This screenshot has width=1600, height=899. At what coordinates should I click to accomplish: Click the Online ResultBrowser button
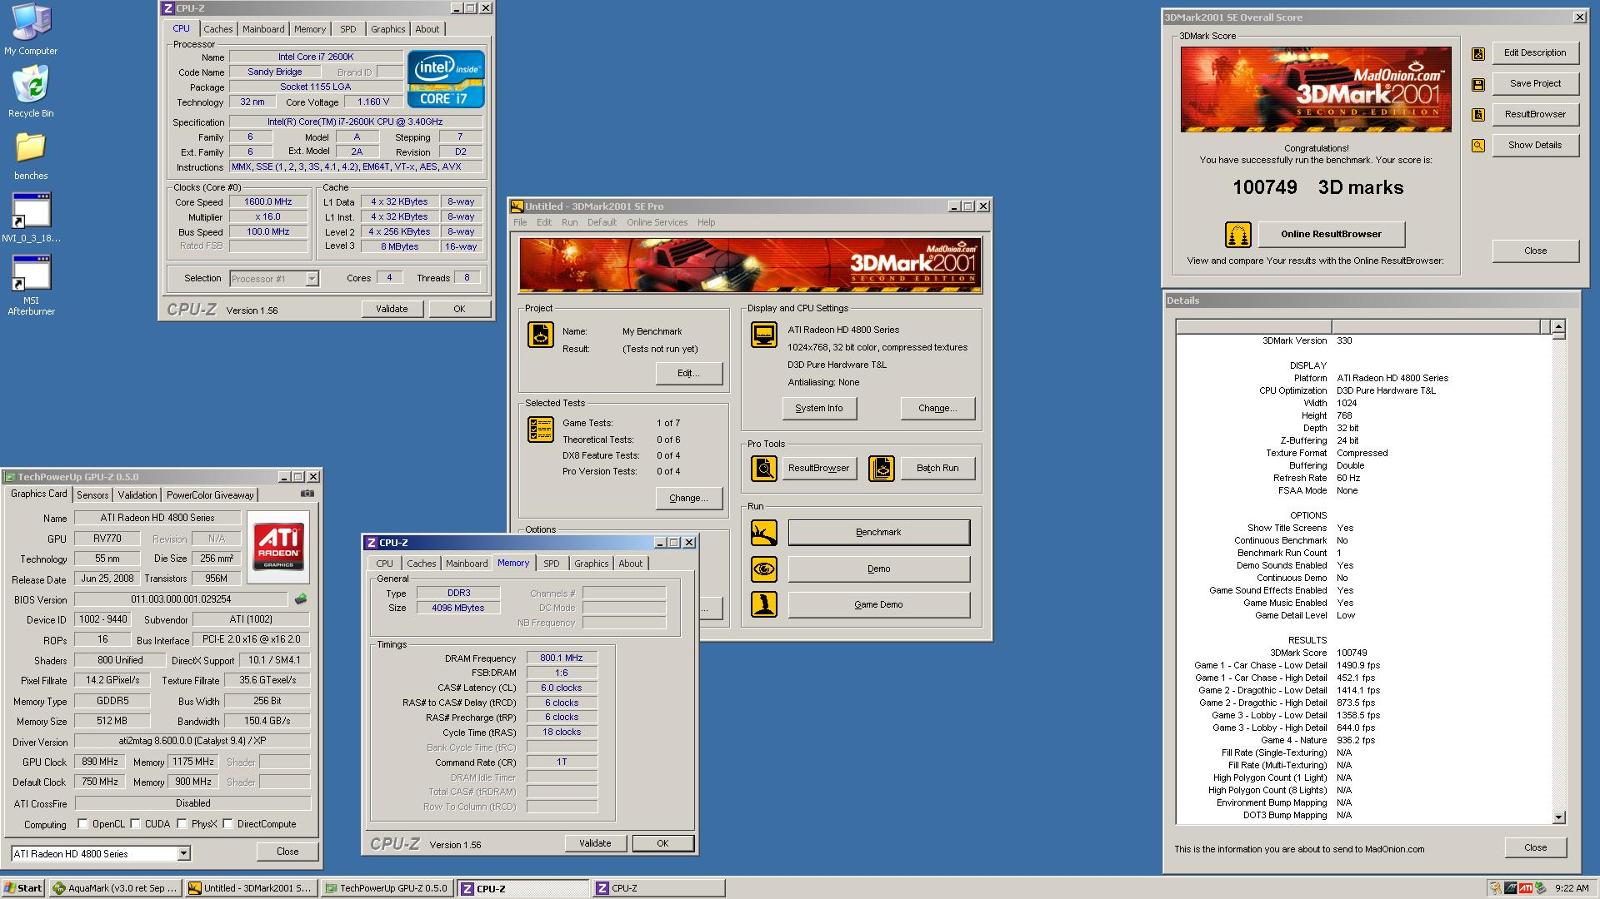click(x=1331, y=234)
